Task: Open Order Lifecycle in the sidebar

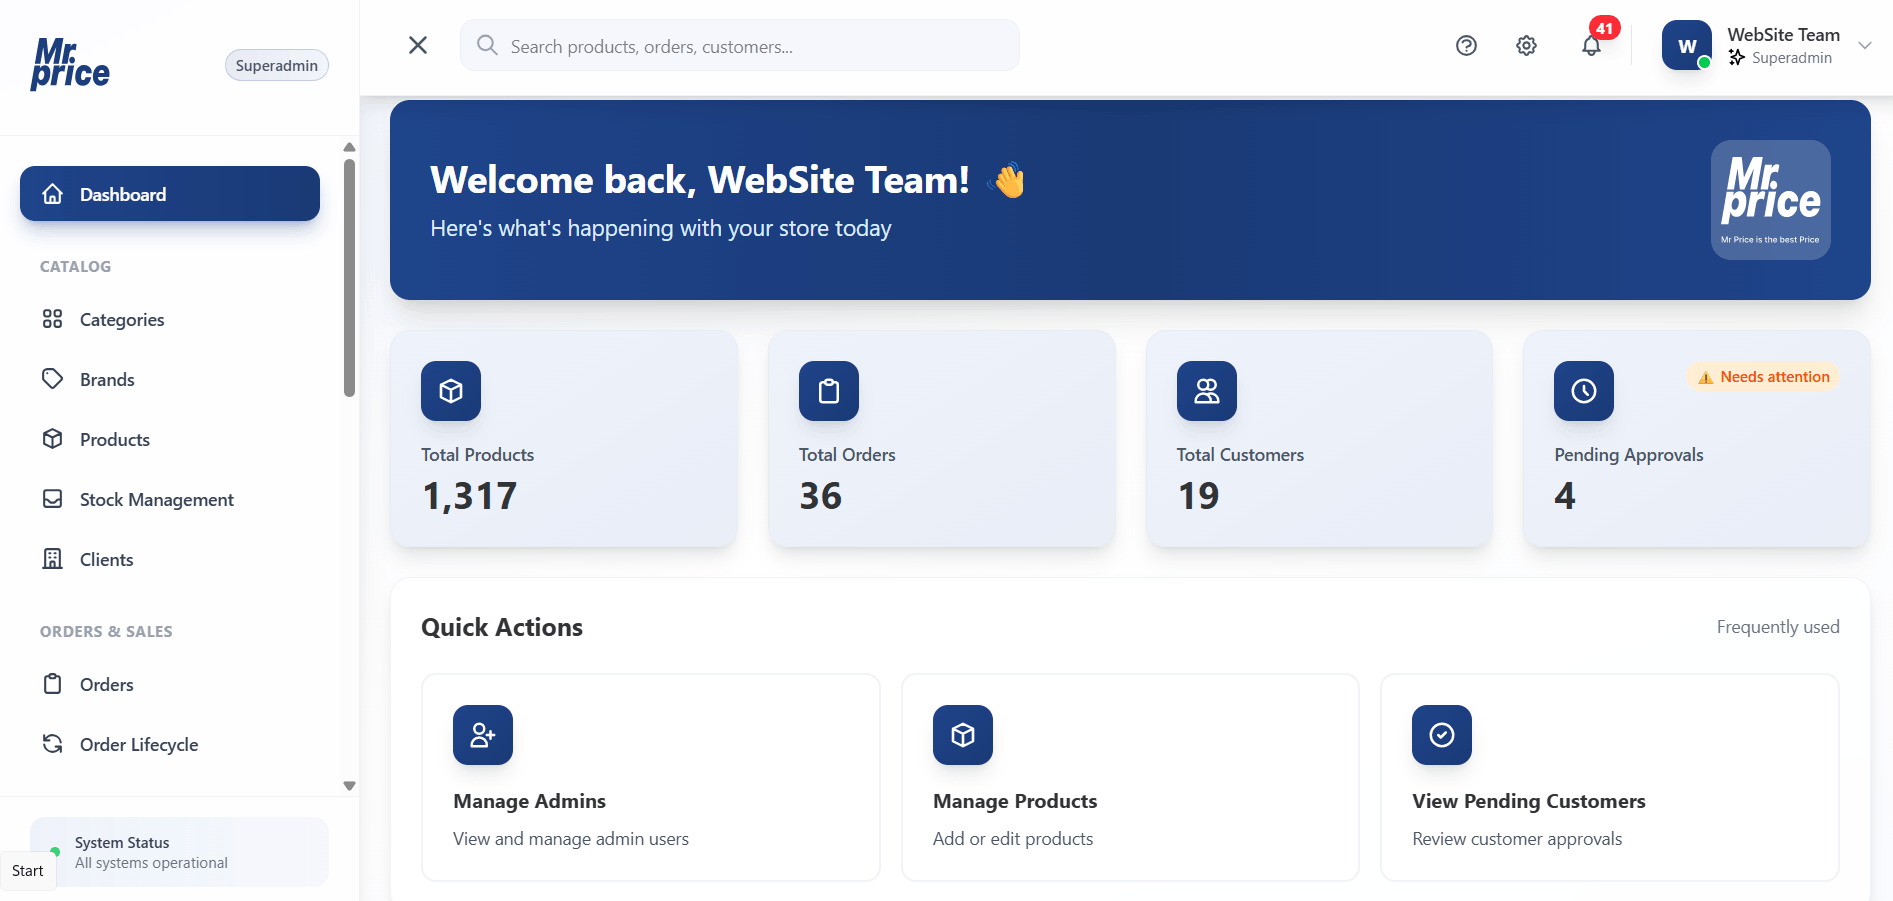Action: 170,745
